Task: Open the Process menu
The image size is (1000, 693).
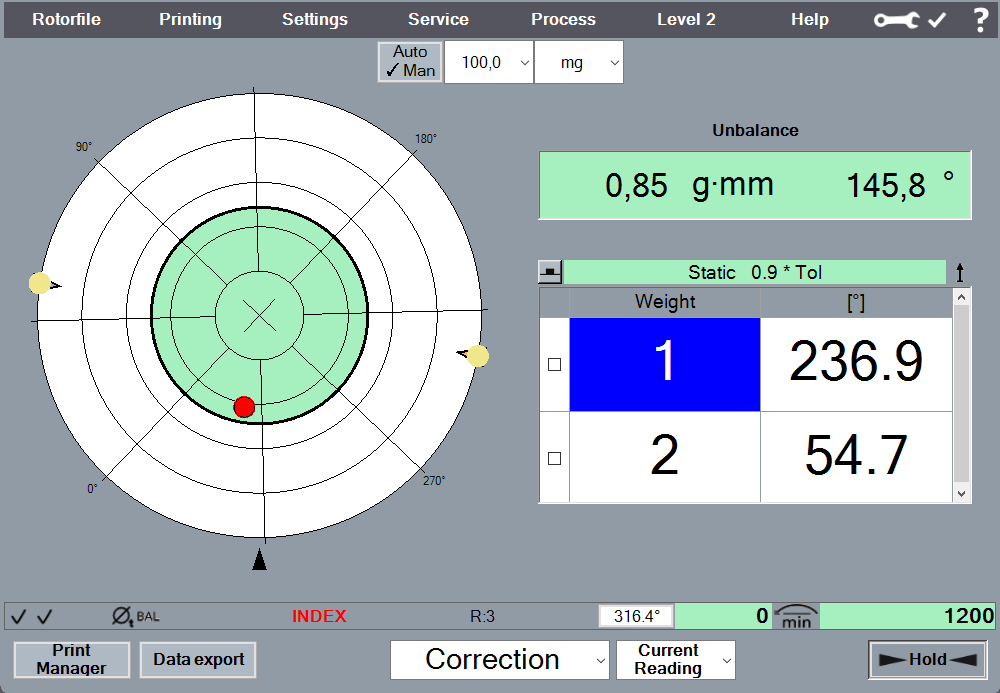Action: tap(563, 20)
